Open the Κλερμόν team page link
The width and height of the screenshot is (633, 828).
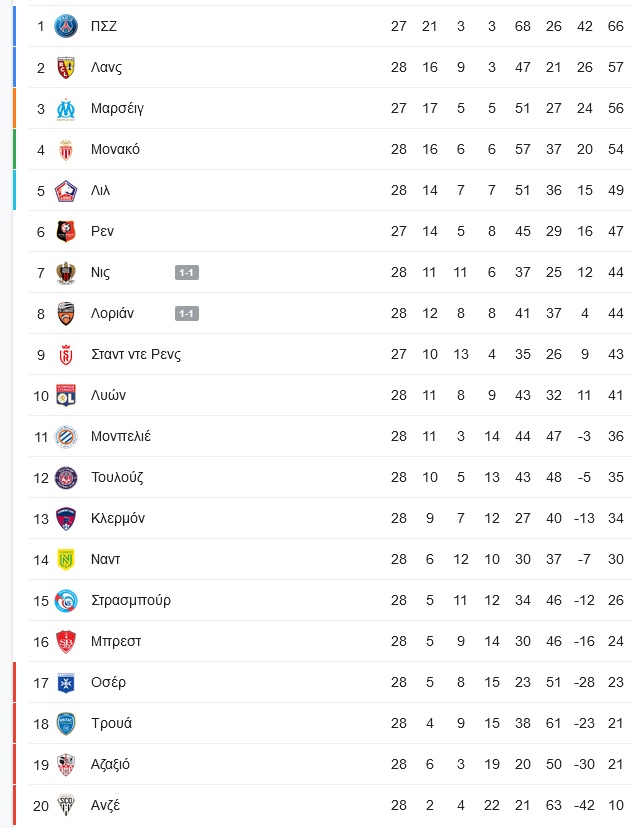point(118,519)
